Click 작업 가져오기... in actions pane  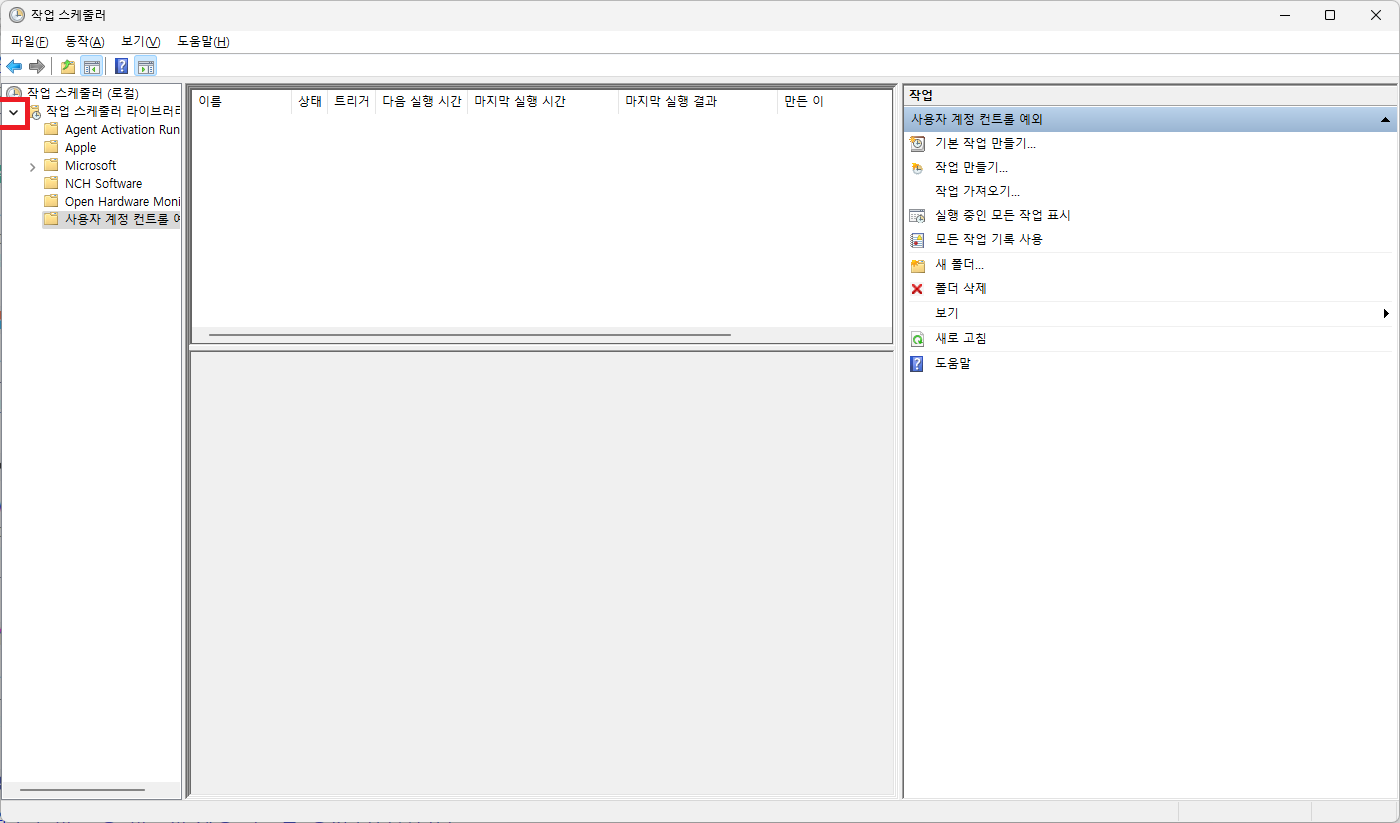click(977, 192)
